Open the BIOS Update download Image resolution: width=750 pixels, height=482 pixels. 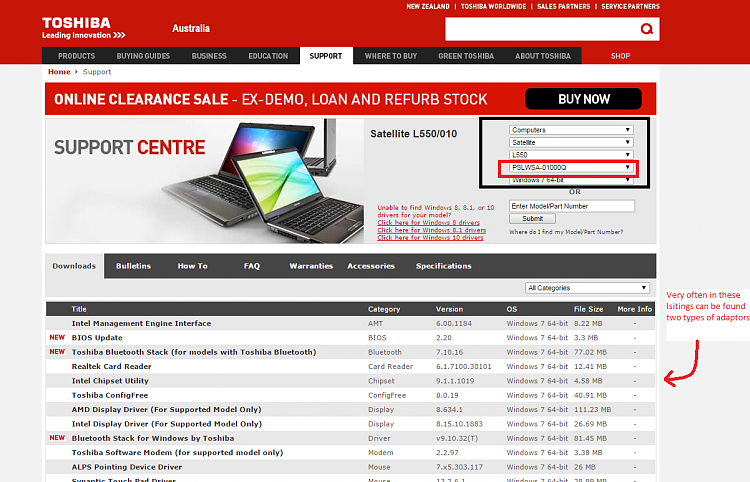coord(97,338)
